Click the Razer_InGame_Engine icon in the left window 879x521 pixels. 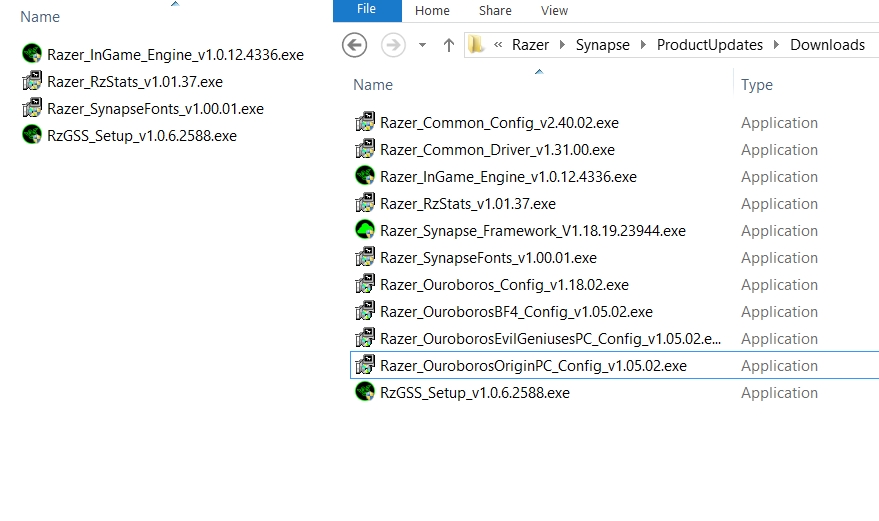tap(32, 54)
